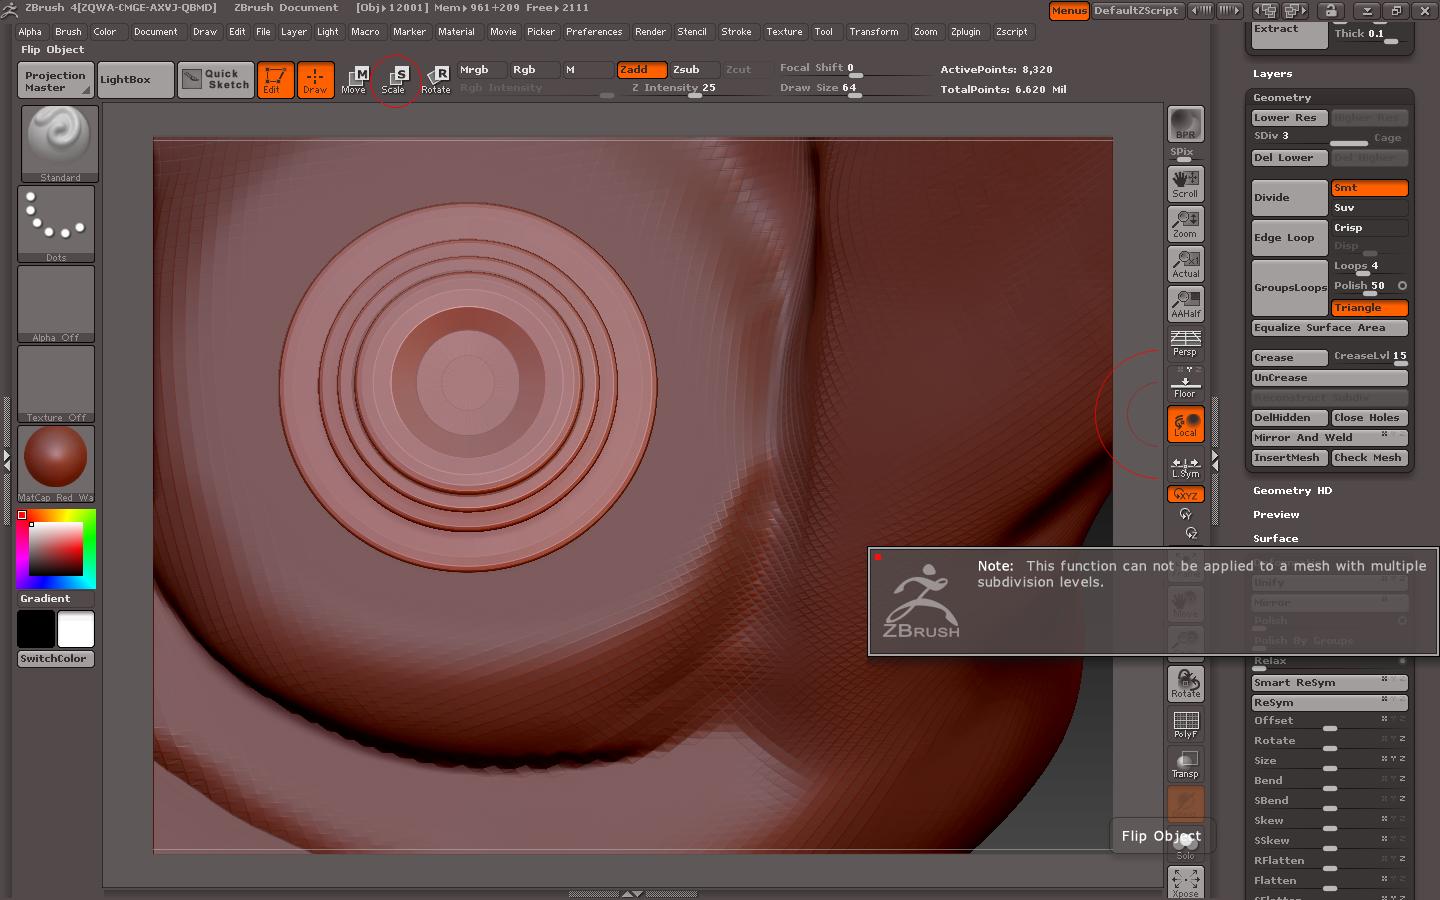Click Del Lower button
The height and width of the screenshot is (900, 1440).
1290,158
